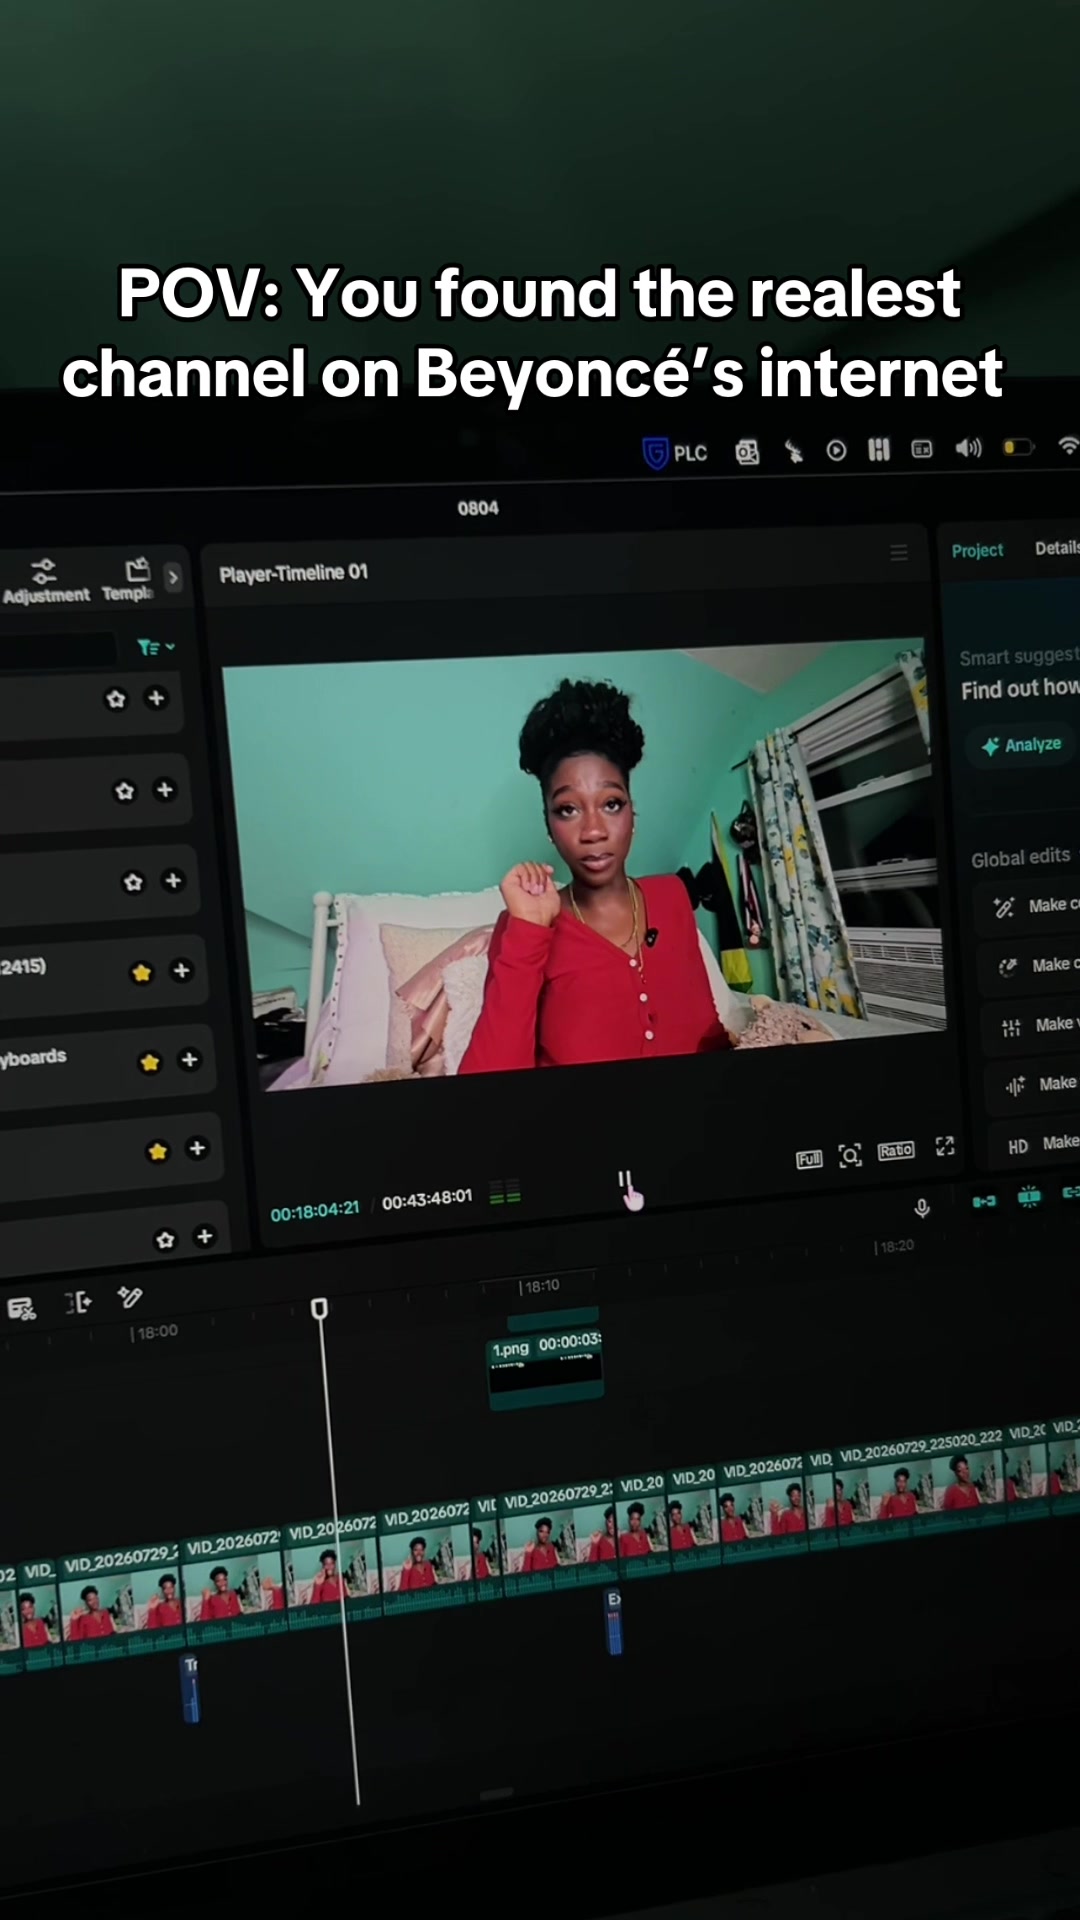Select the 1.png overlay clip

click(x=546, y=1368)
